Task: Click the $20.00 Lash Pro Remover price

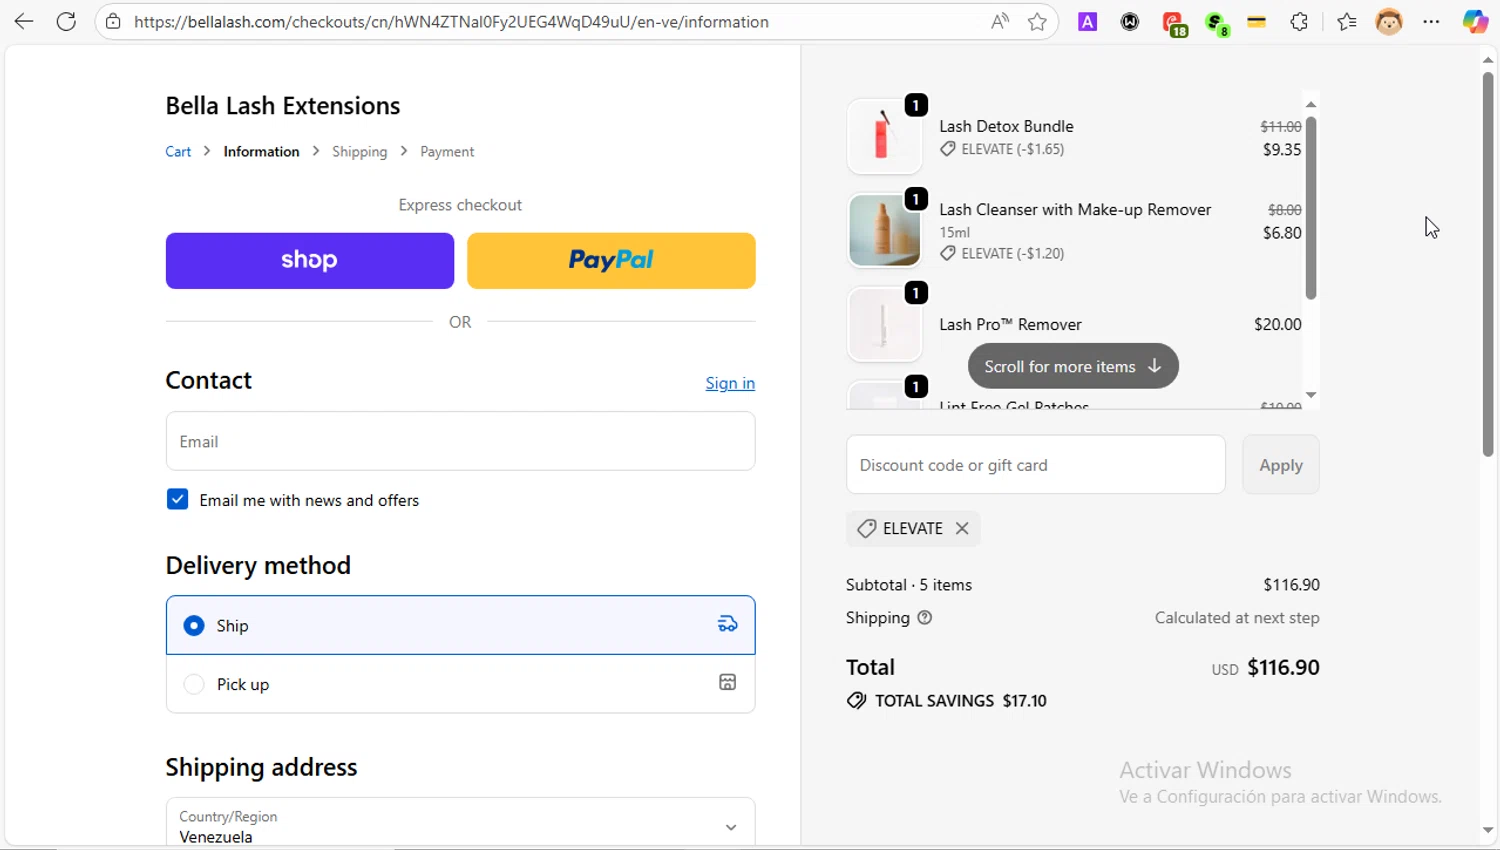Action: coord(1278,324)
